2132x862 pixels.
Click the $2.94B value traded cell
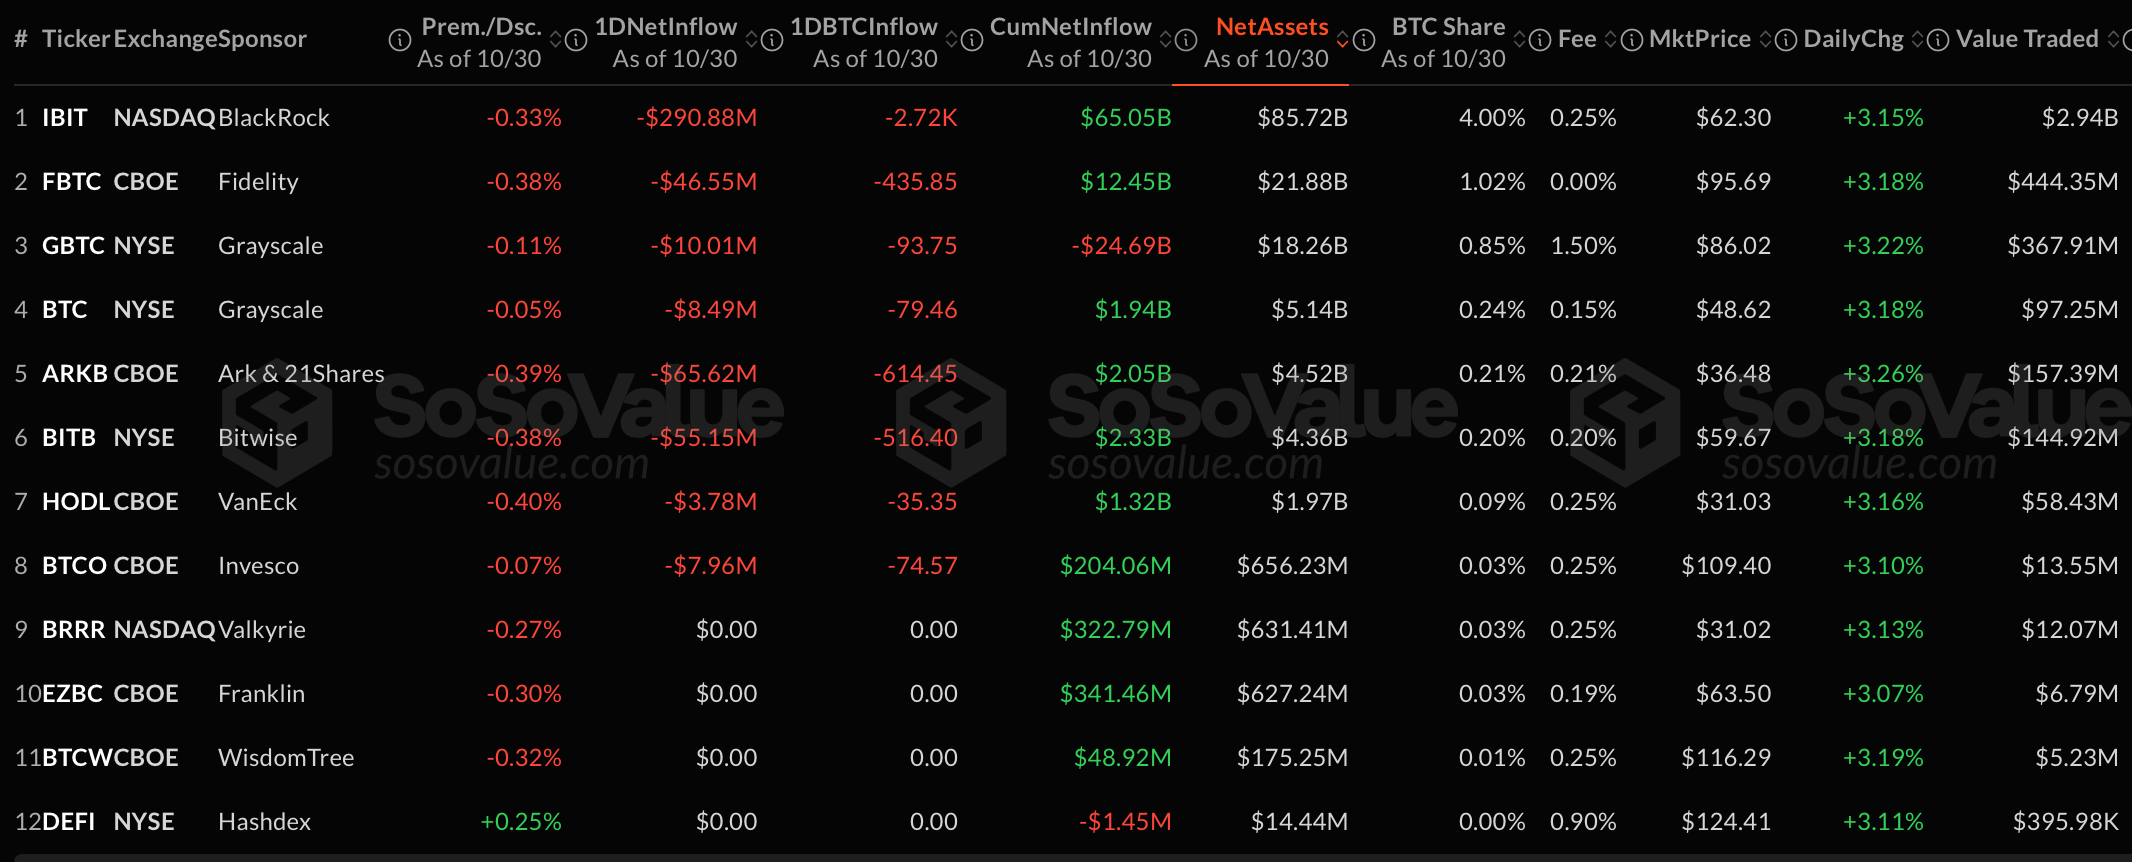2080,118
